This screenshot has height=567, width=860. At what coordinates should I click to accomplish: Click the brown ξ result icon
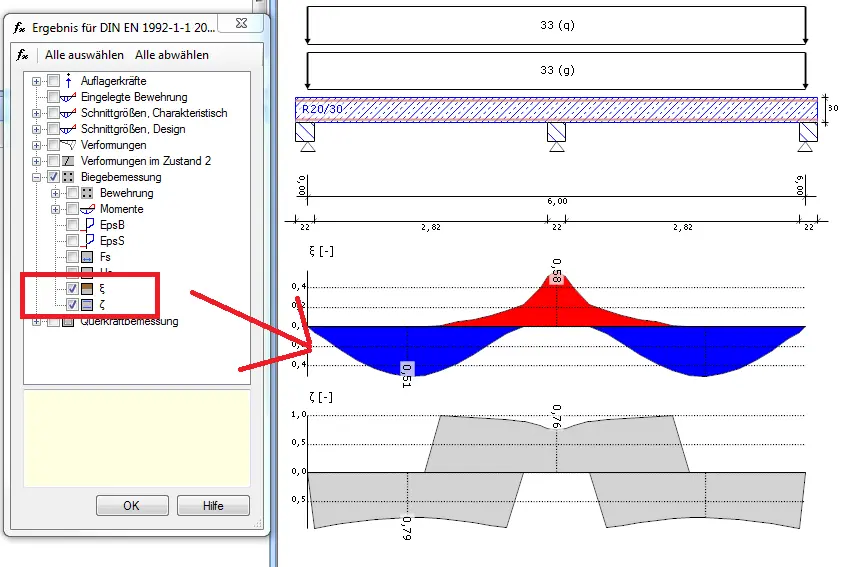[x=87, y=288]
